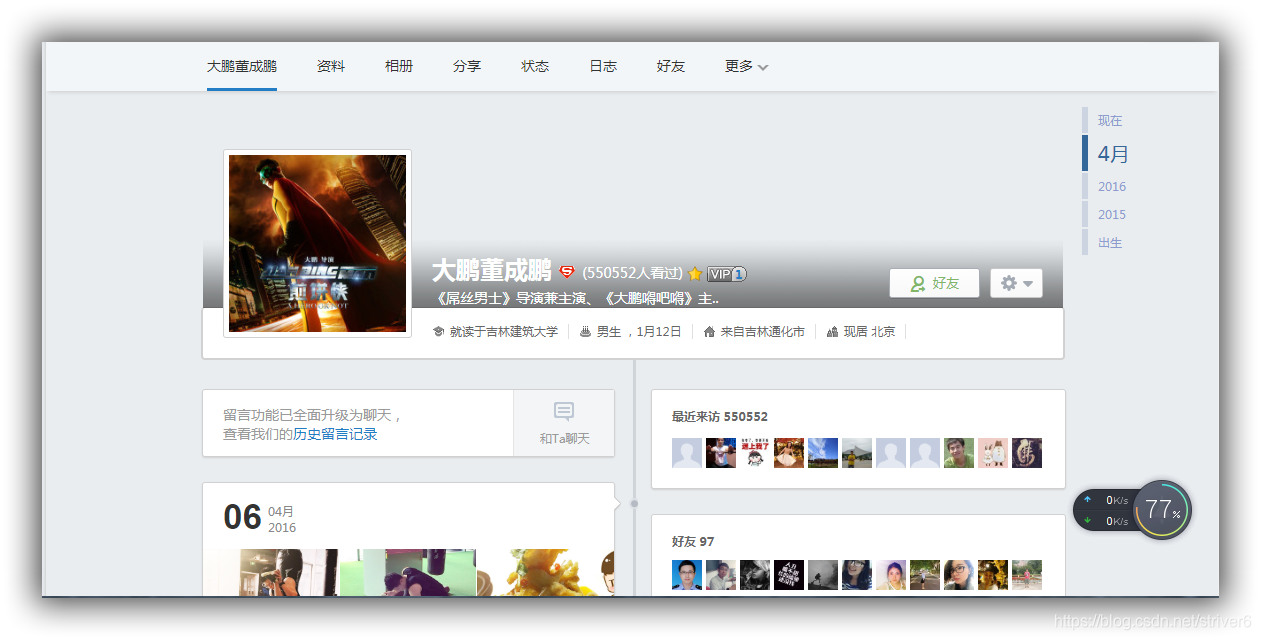Open the 历史留言记录 link
The width and height of the screenshot is (1261, 640).
(x=335, y=434)
